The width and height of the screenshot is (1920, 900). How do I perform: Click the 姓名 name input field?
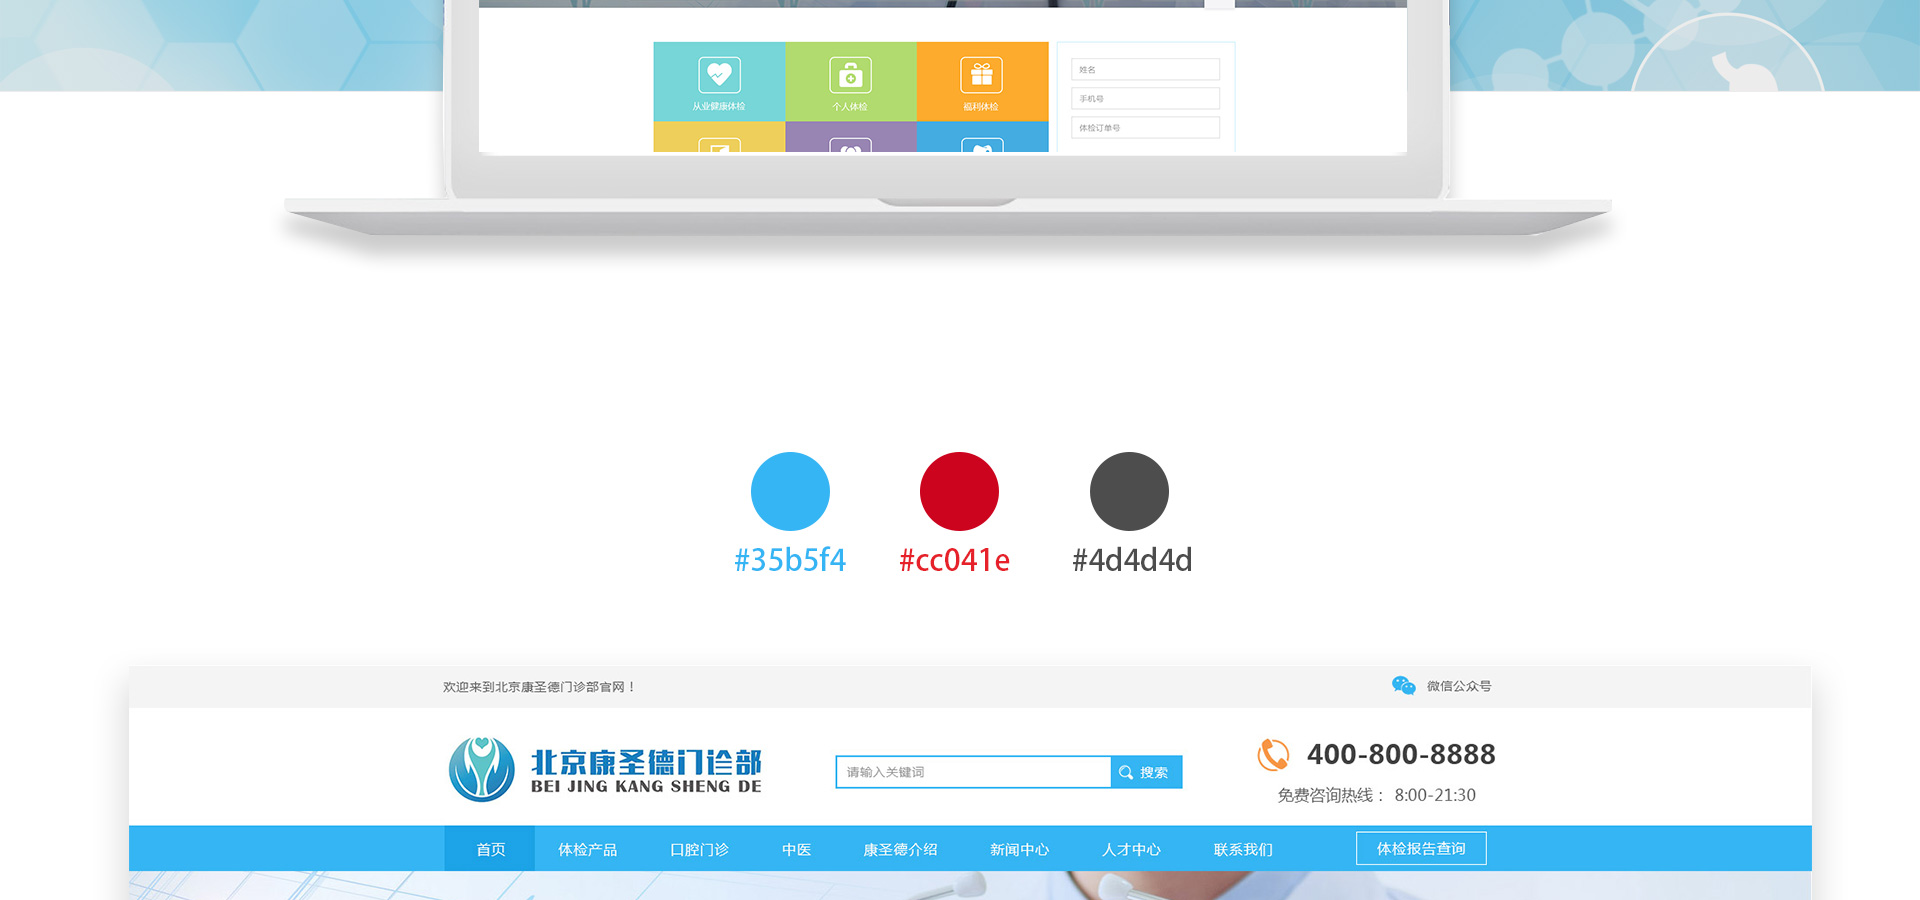[1145, 69]
